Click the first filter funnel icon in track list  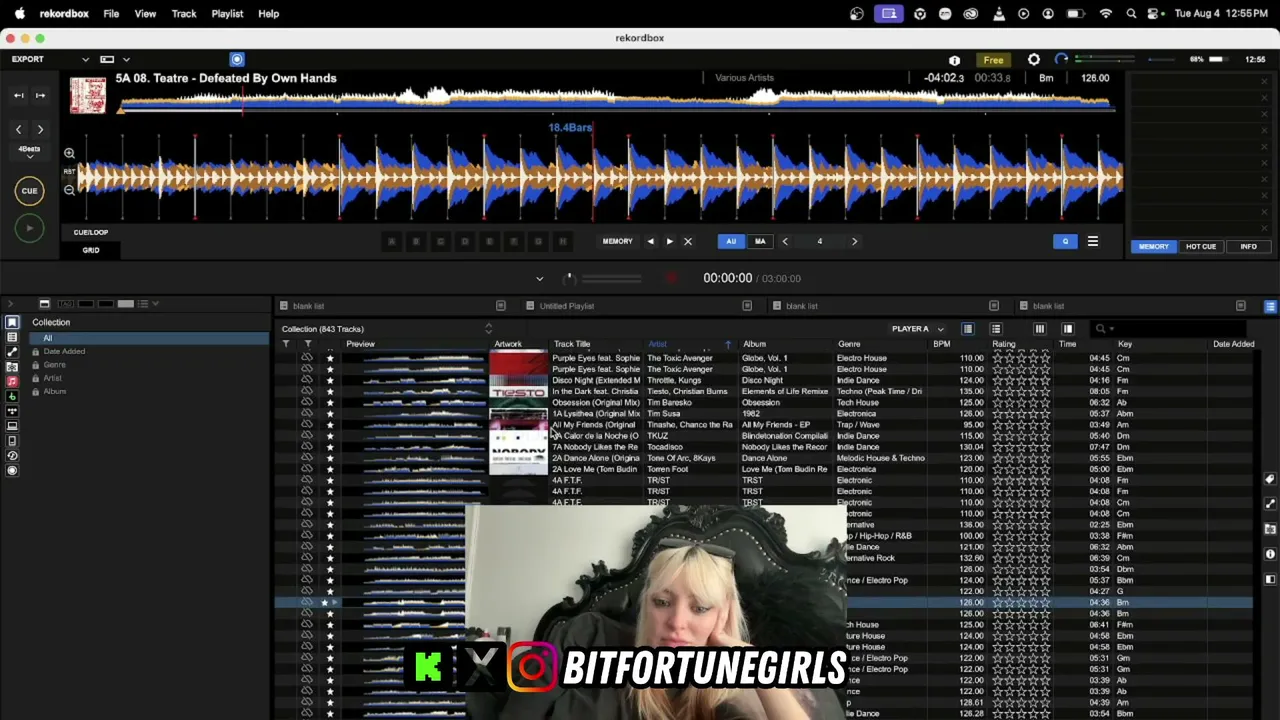(x=286, y=344)
